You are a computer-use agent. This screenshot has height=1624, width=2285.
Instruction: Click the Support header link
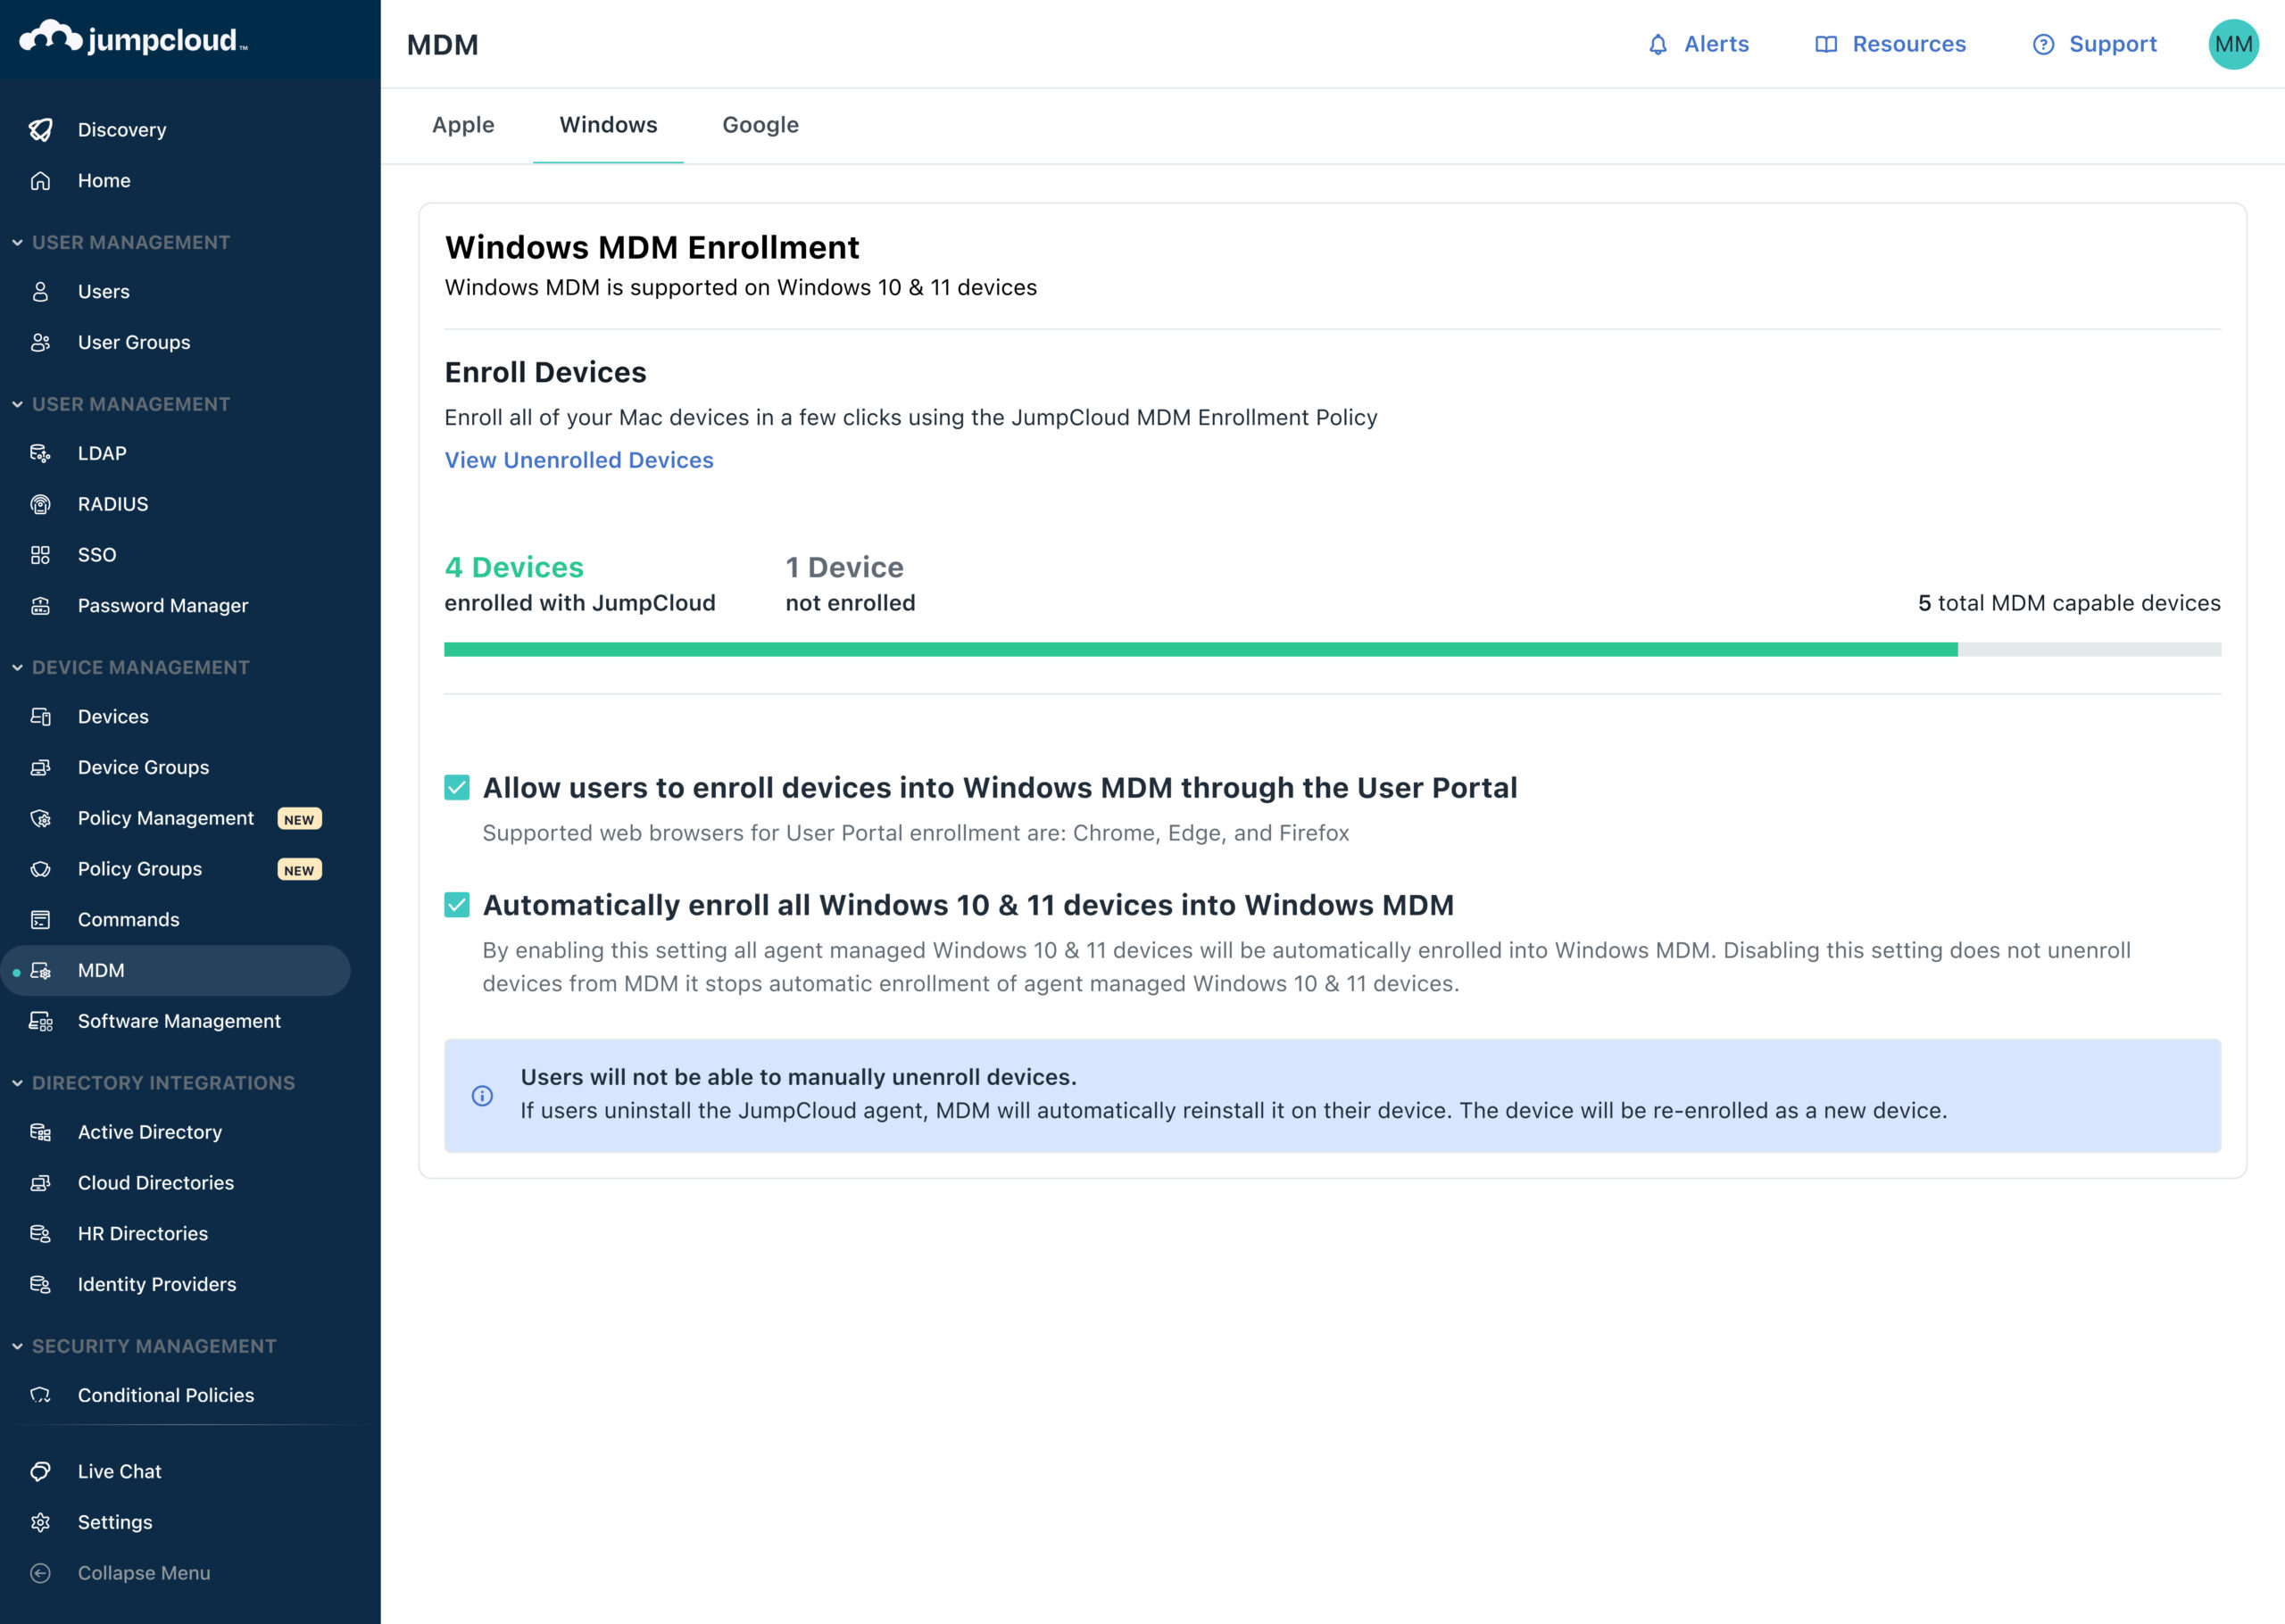pyautogui.click(x=2093, y=44)
